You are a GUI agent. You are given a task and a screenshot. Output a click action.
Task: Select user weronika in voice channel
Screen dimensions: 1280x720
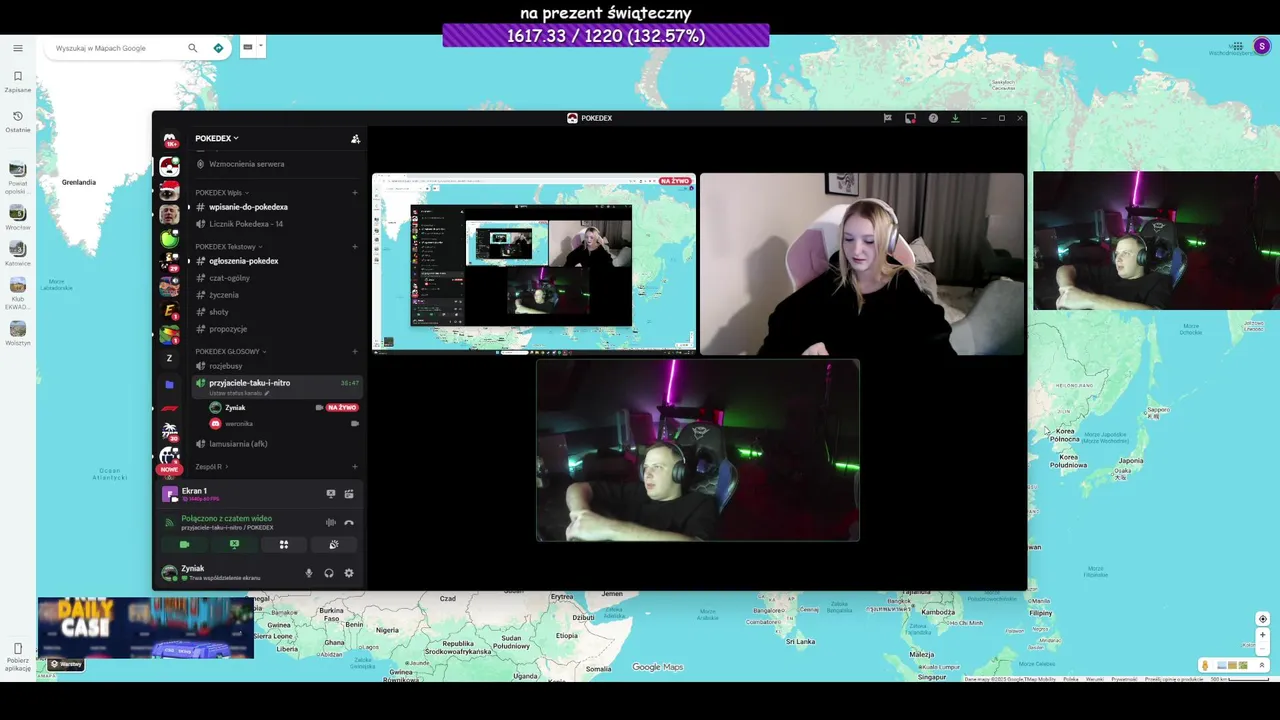pyautogui.click(x=283, y=424)
